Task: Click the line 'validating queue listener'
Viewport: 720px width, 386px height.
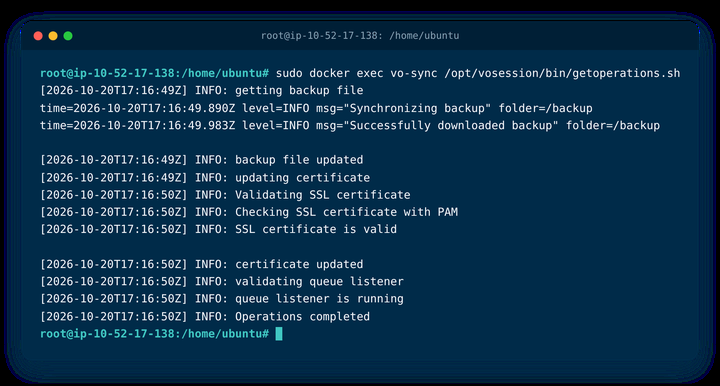Action: coord(222,281)
